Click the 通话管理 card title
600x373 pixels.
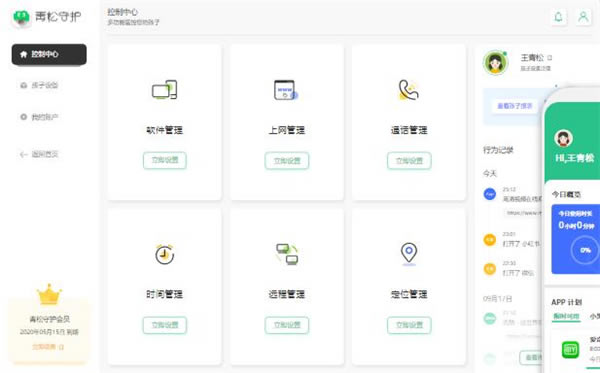pyautogui.click(x=409, y=130)
